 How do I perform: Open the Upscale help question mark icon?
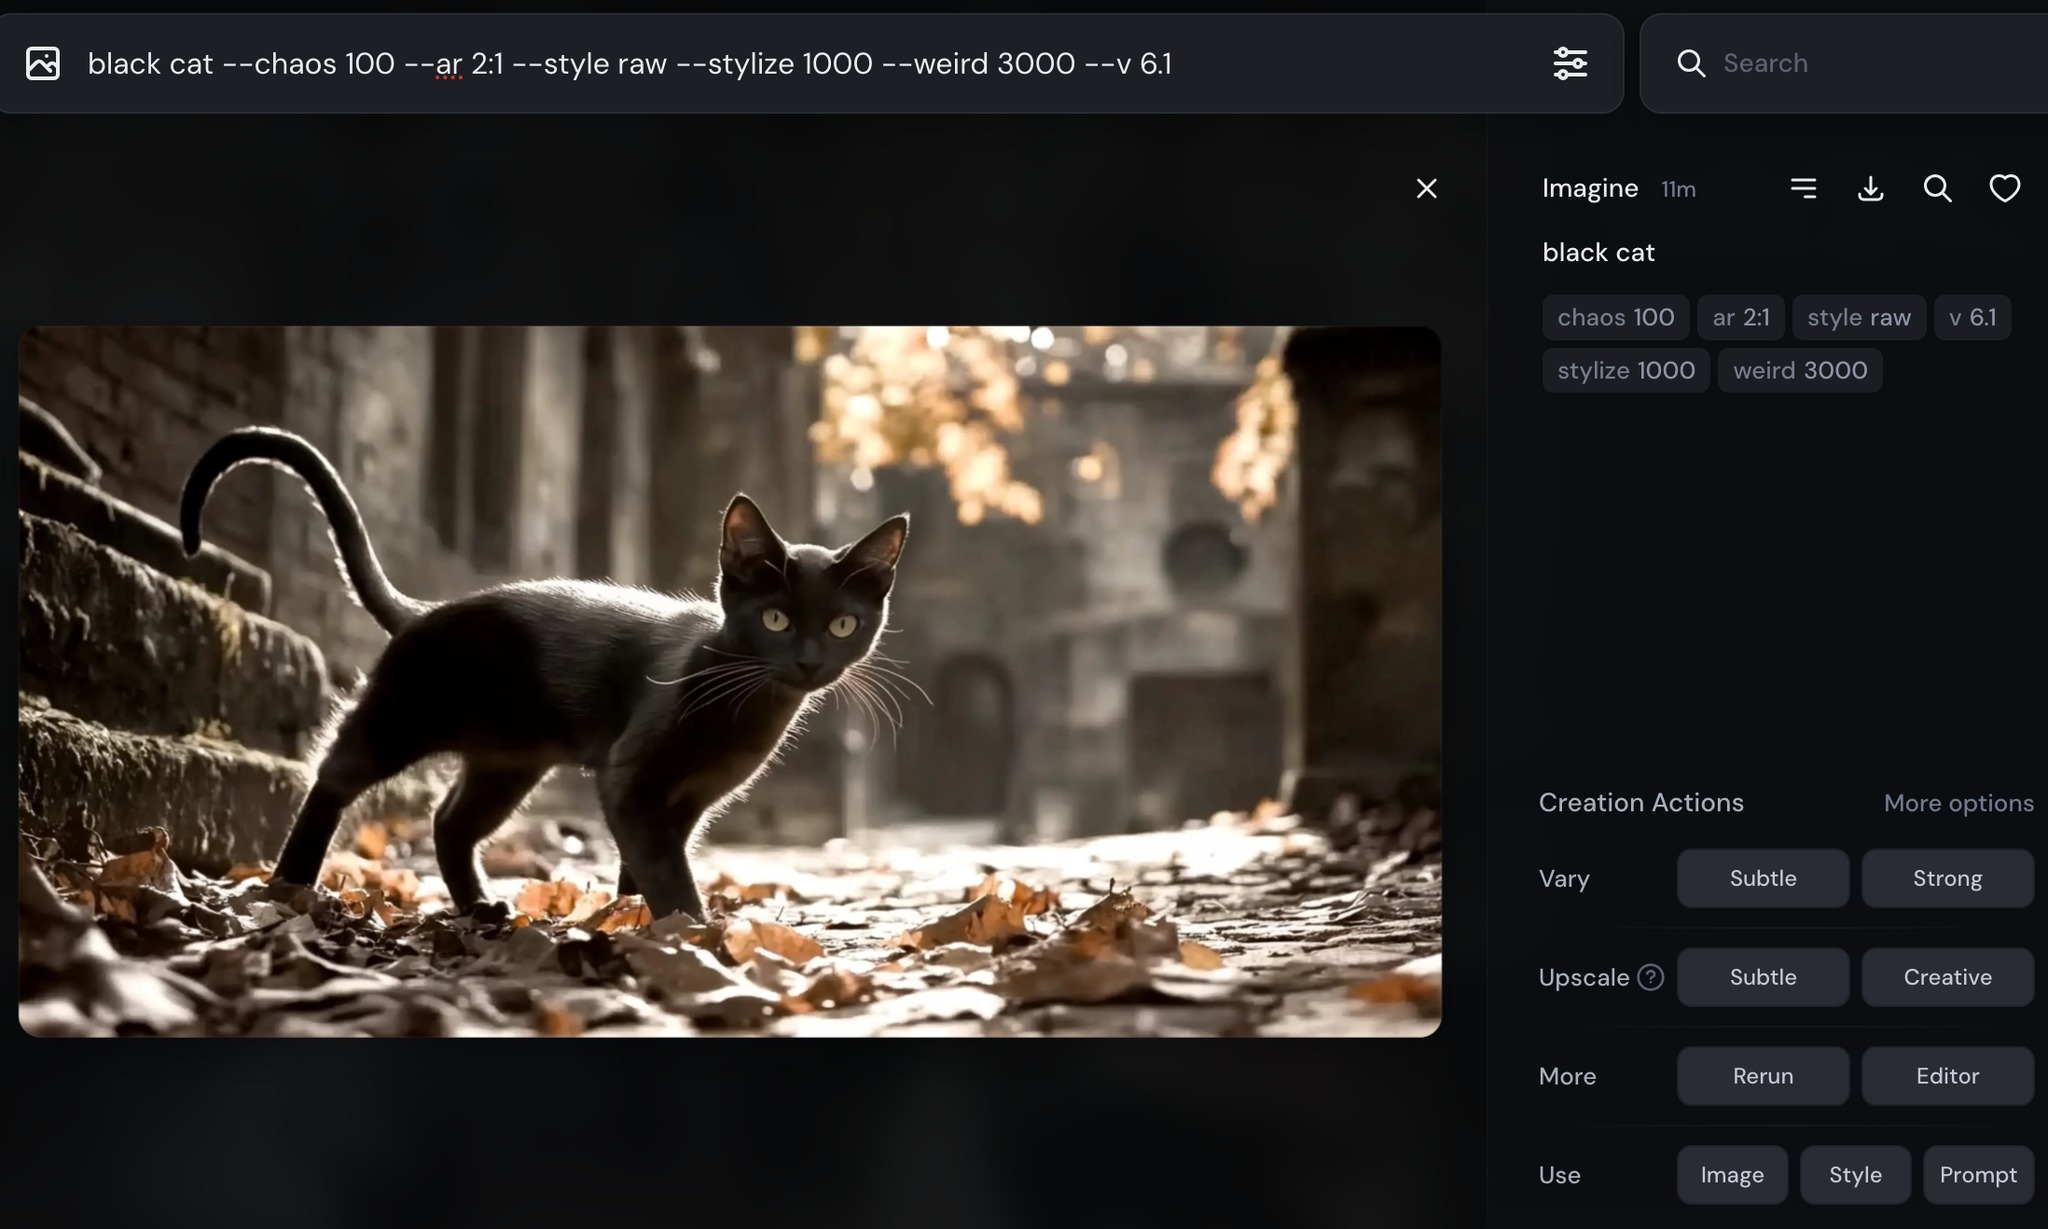(1651, 977)
